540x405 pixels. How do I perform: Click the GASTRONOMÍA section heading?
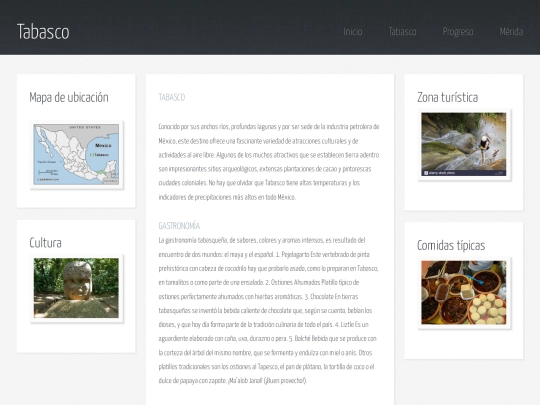pyautogui.click(x=179, y=226)
